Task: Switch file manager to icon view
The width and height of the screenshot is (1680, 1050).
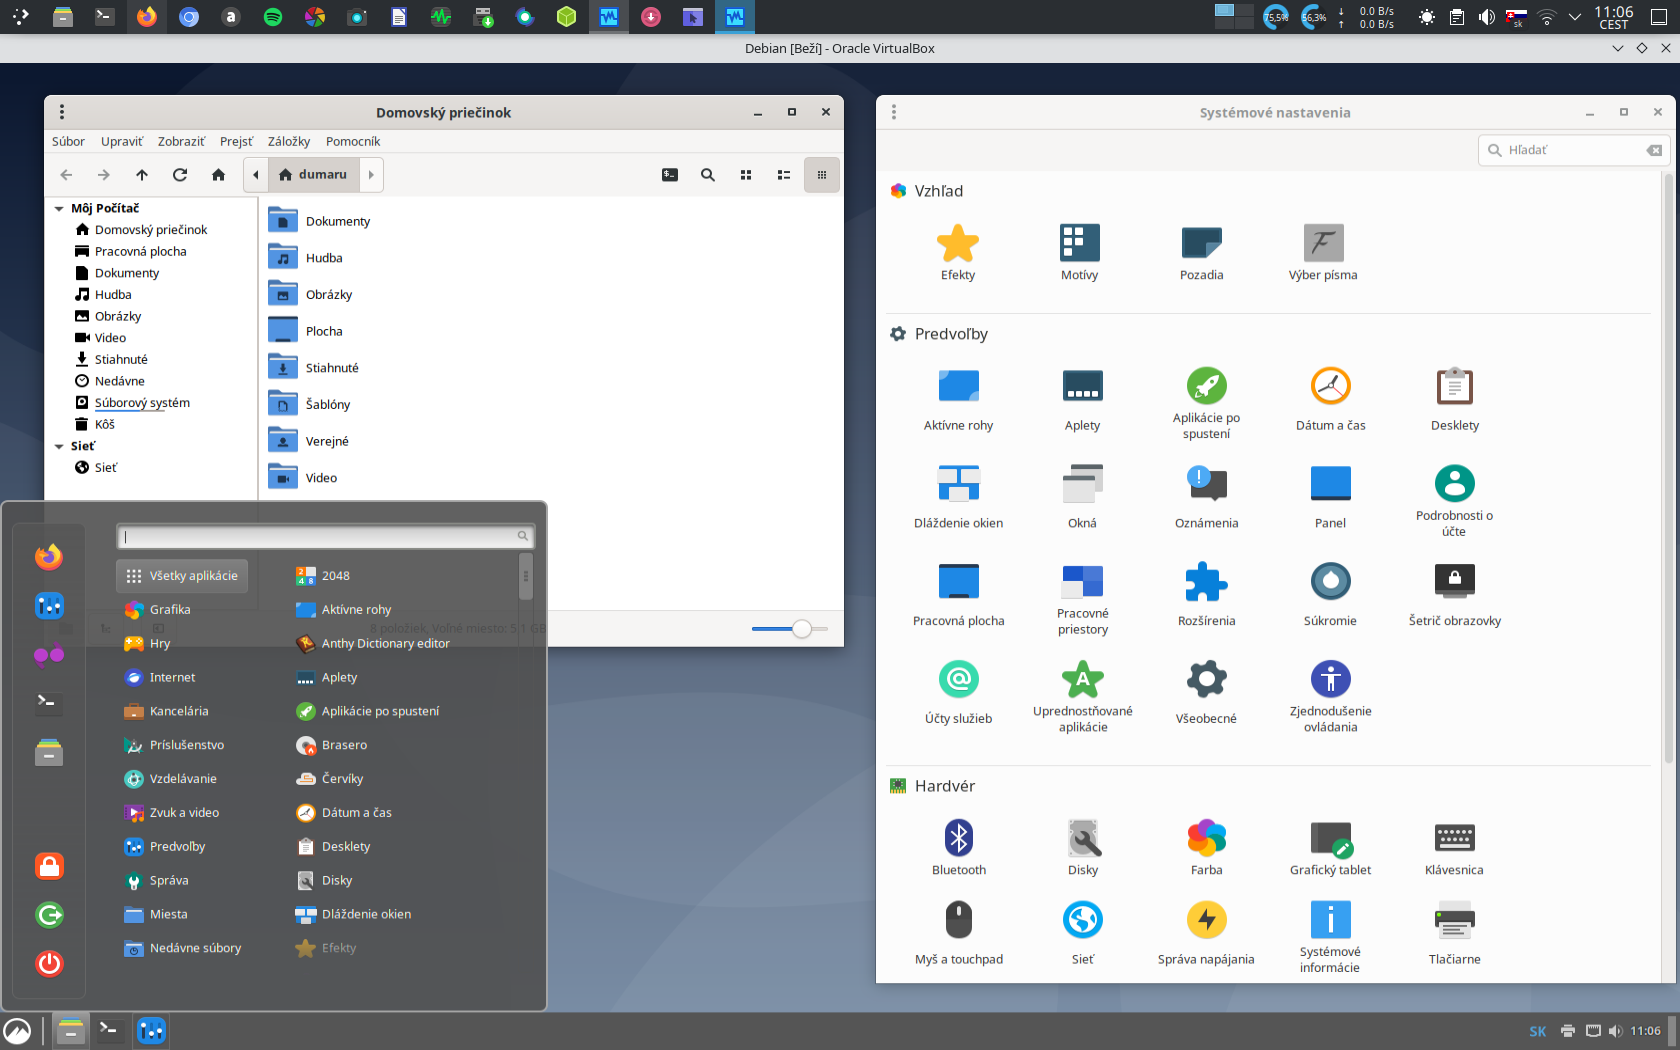Action: coord(746,175)
